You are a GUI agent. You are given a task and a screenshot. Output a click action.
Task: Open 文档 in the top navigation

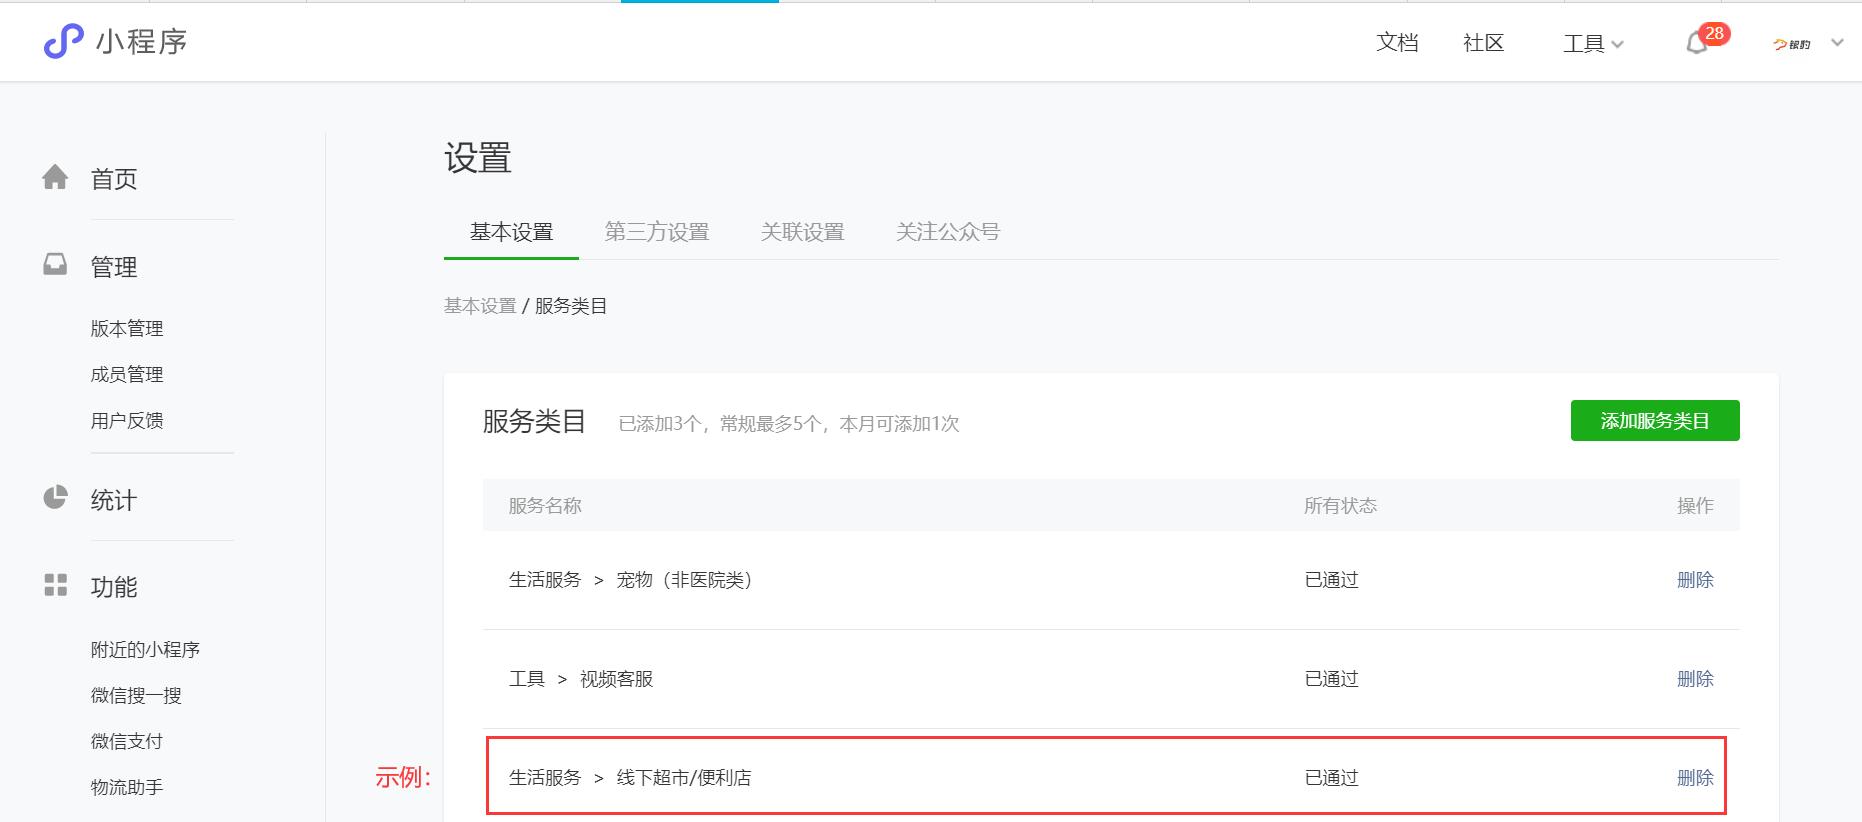[1397, 43]
